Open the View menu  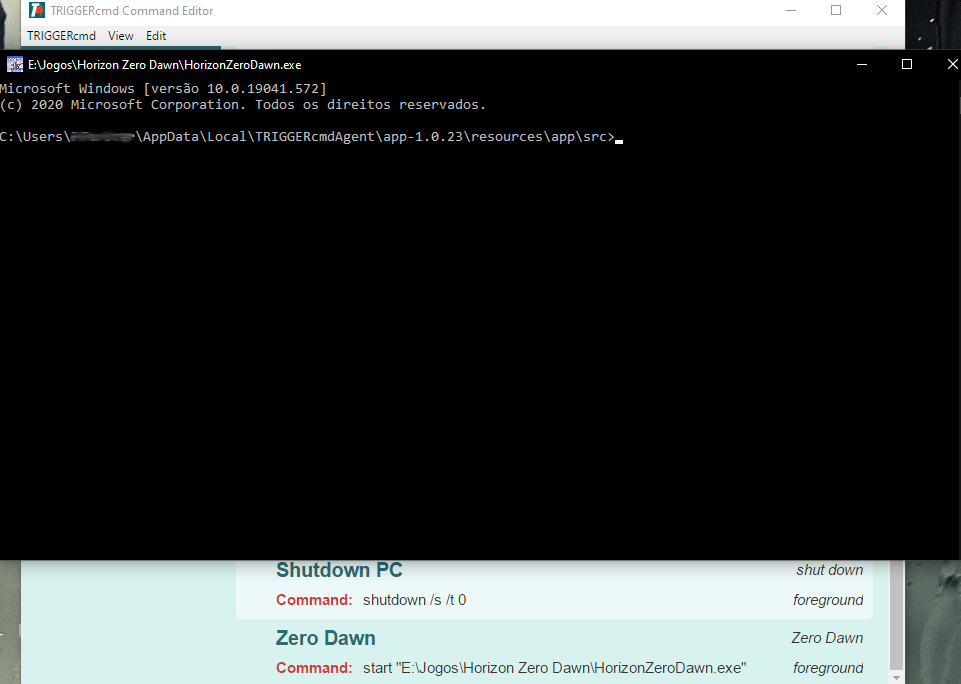[x=121, y=36]
